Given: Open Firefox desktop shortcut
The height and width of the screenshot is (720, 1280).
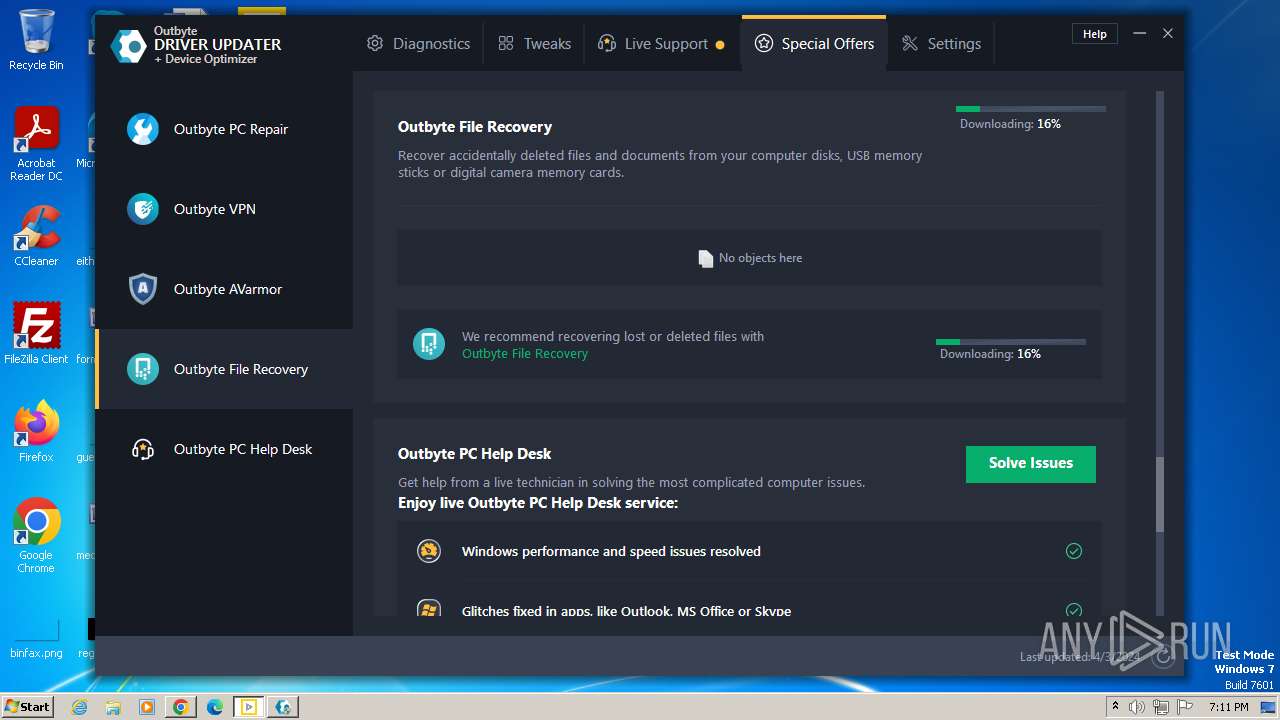Looking at the screenshot, I should (36, 432).
